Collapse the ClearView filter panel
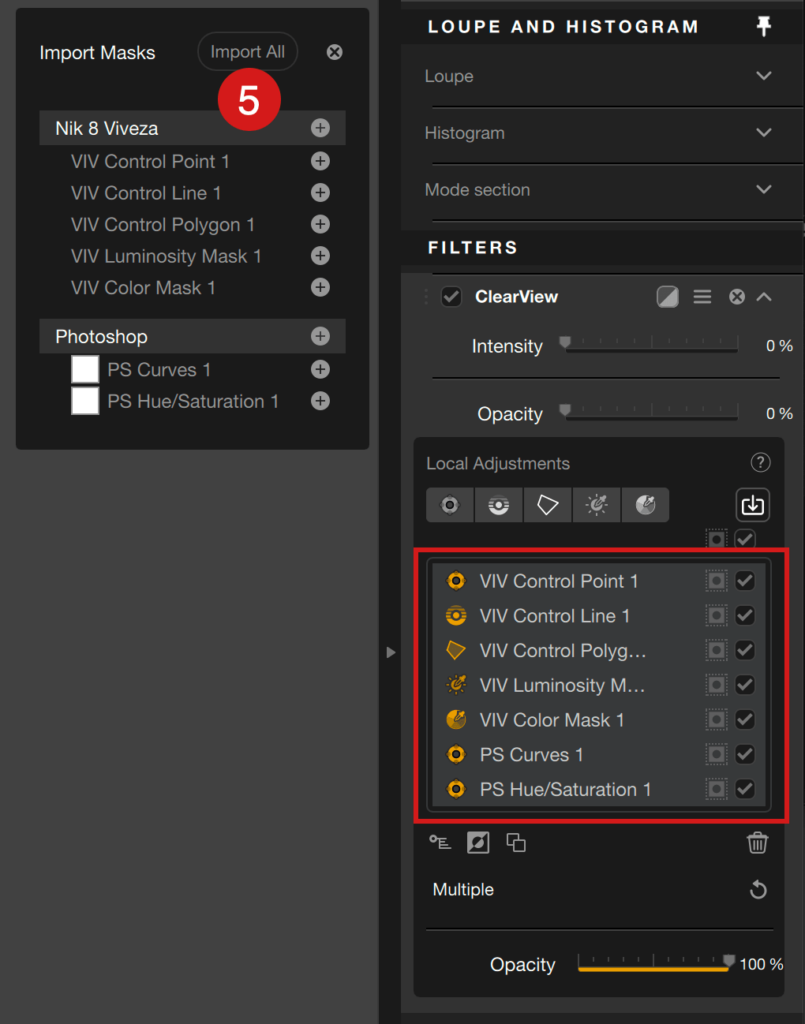 click(764, 297)
